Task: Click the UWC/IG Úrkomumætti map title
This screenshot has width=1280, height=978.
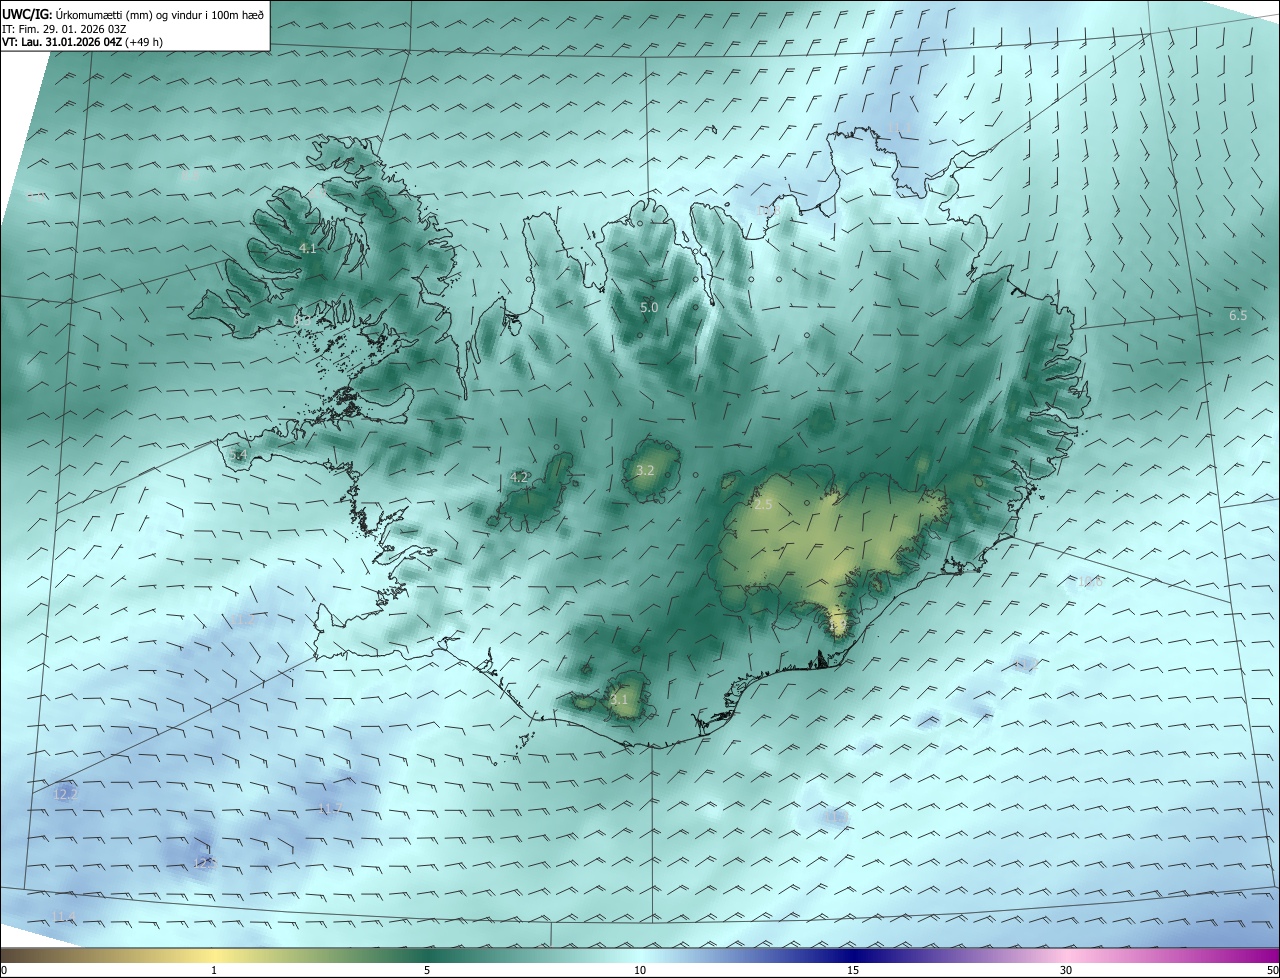Action: pos(133,14)
